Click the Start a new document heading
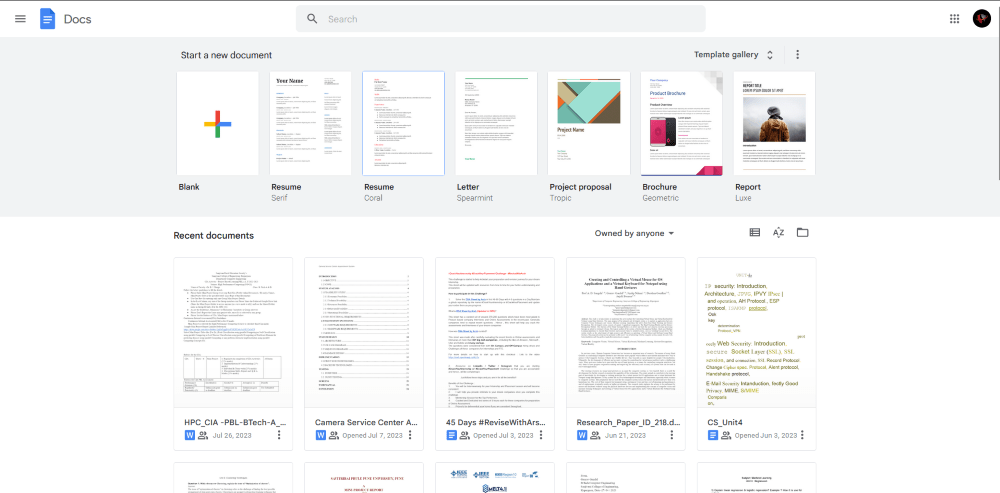This screenshot has height=493, width=1000. point(226,55)
